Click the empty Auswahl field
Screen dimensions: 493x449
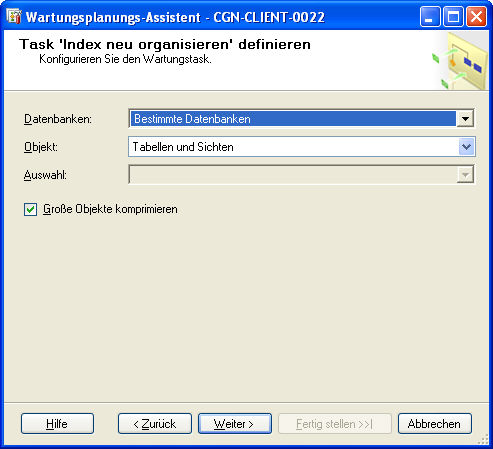coord(293,175)
